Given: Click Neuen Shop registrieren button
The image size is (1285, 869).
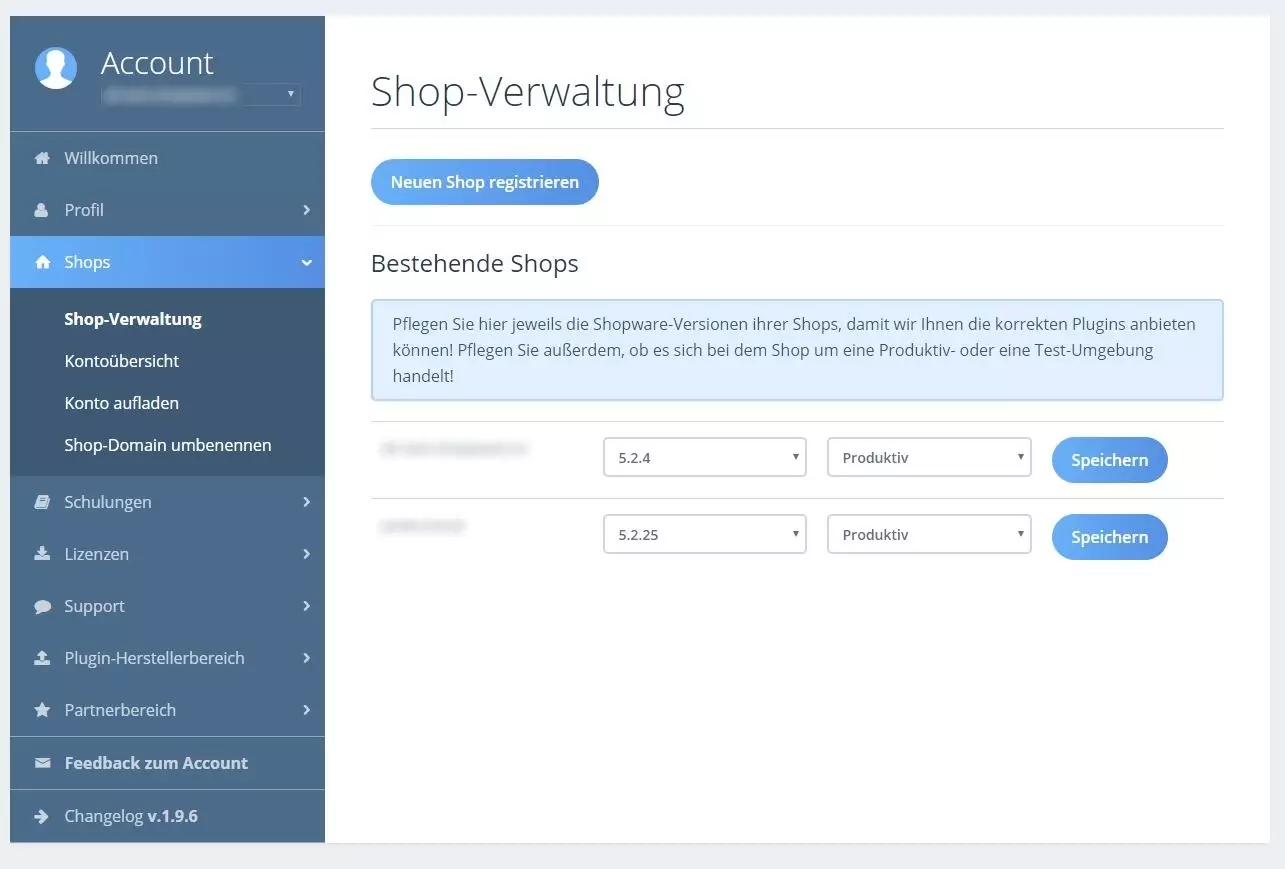Looking at the screenshot, I should [484, 182].
